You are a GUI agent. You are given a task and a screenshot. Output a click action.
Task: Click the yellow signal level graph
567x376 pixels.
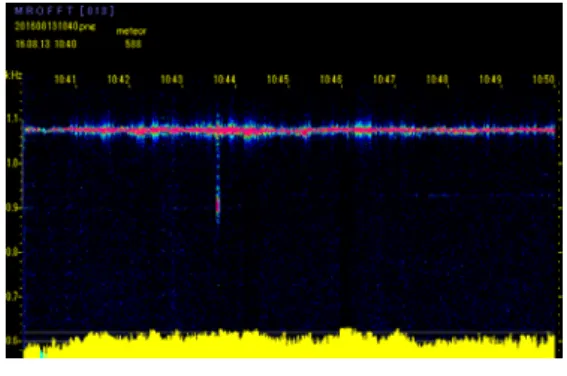pos(289,343)
